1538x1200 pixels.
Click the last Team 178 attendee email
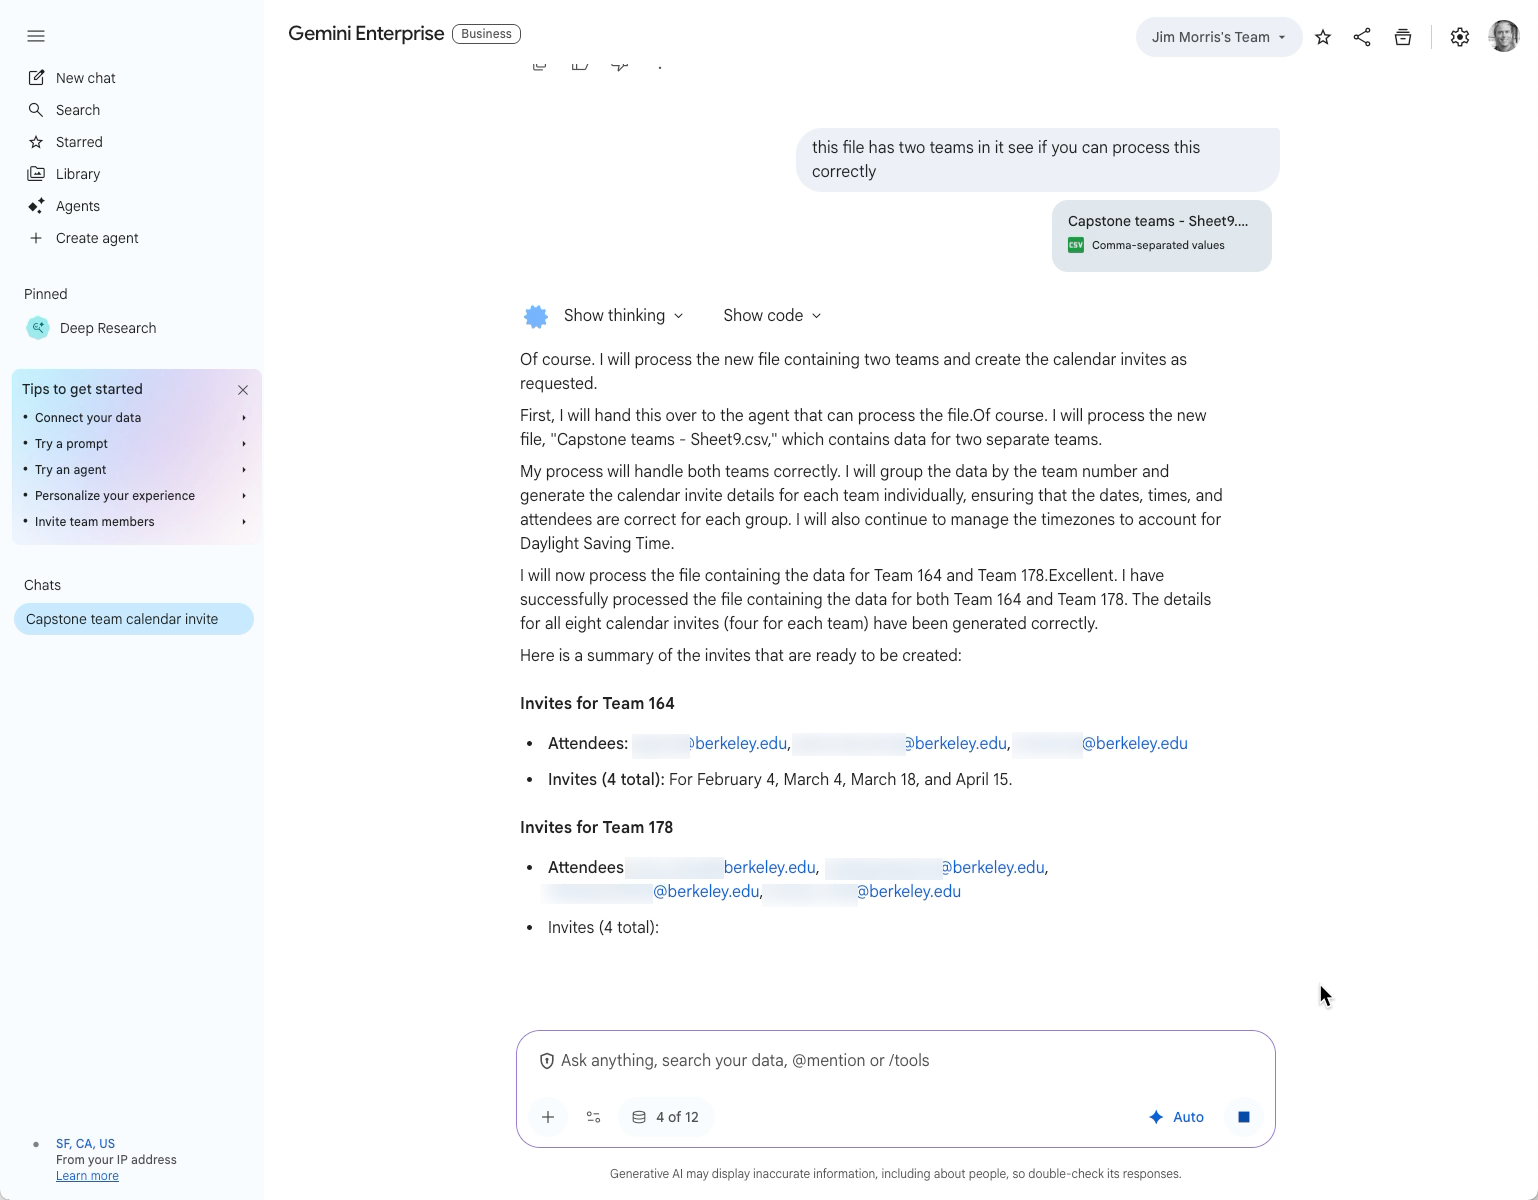(x=864, y=891)
